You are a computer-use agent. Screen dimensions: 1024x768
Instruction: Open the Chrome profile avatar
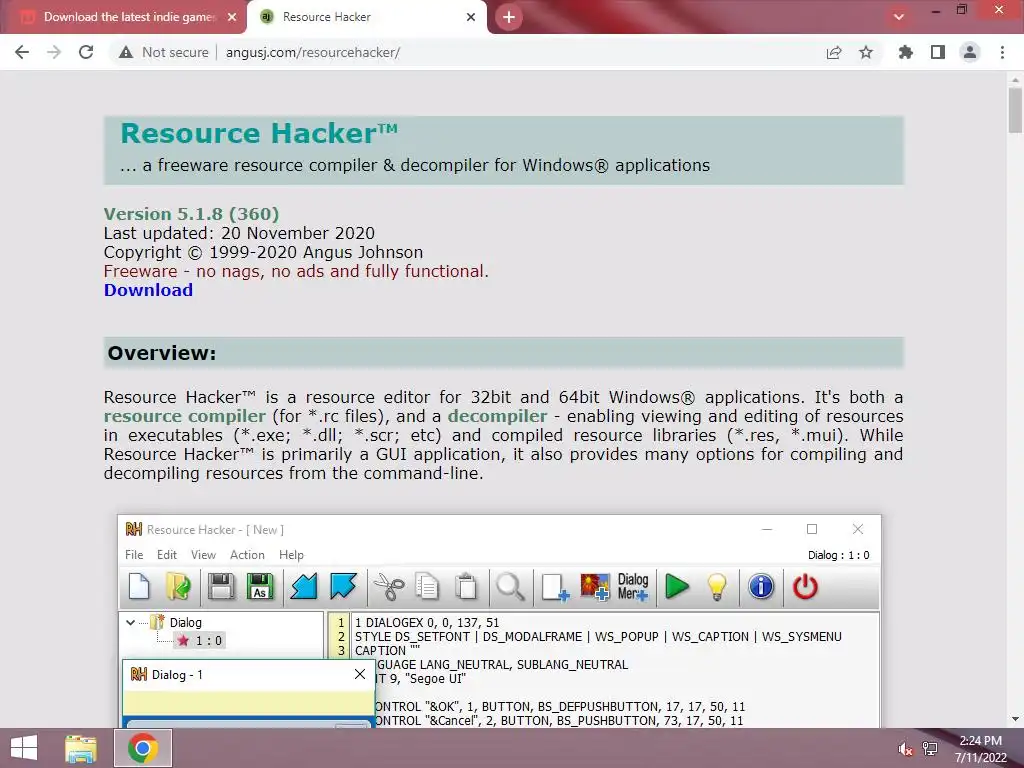point(970,52)
